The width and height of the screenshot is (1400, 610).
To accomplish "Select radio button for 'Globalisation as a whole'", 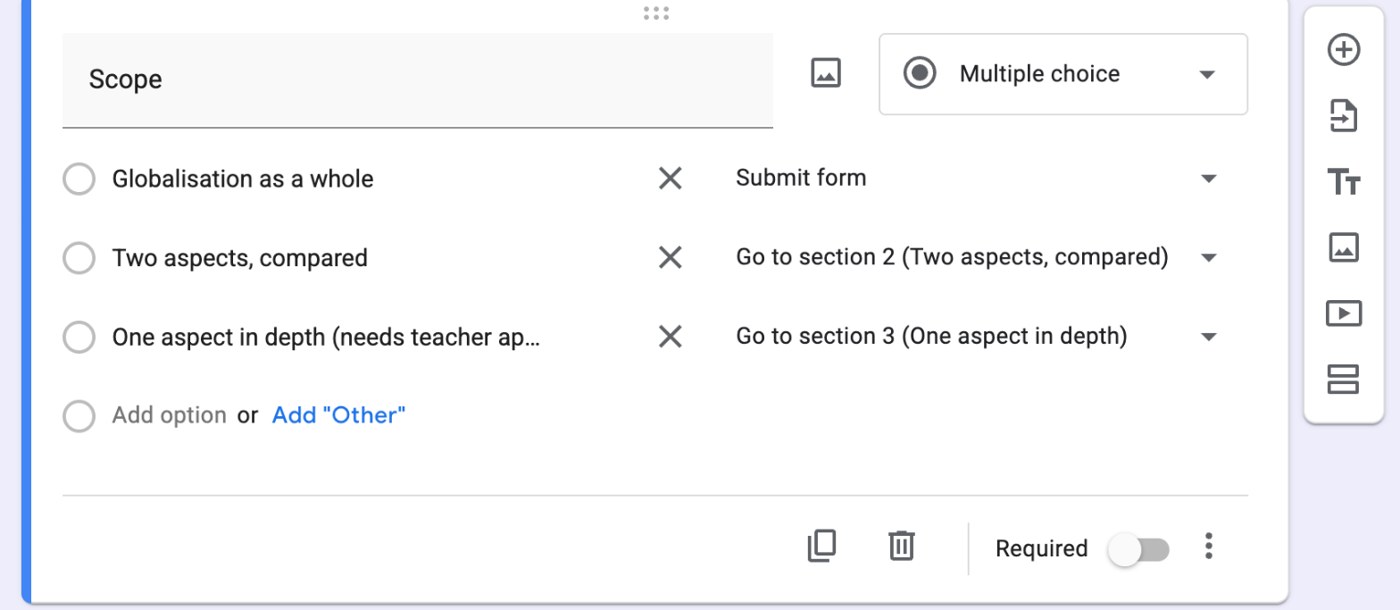I will (x=79, y=179).
